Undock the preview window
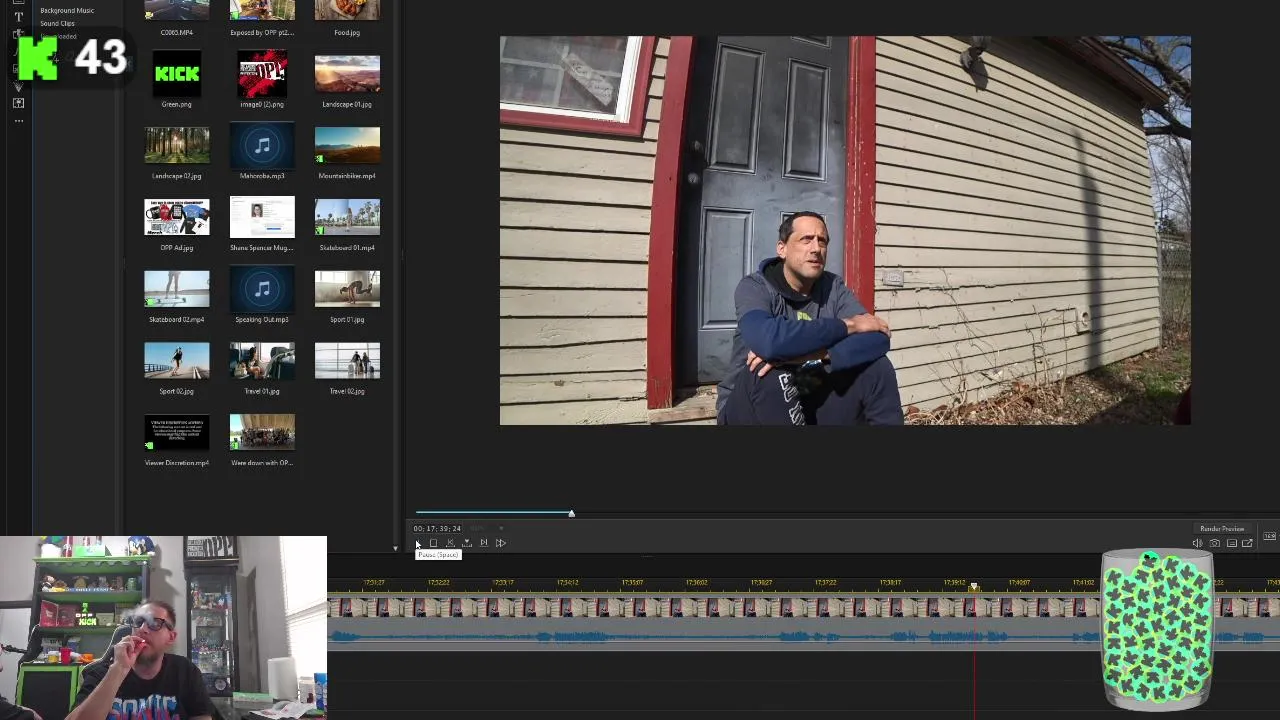This screenshot has height=720, width=1280. pos(1247,543)
